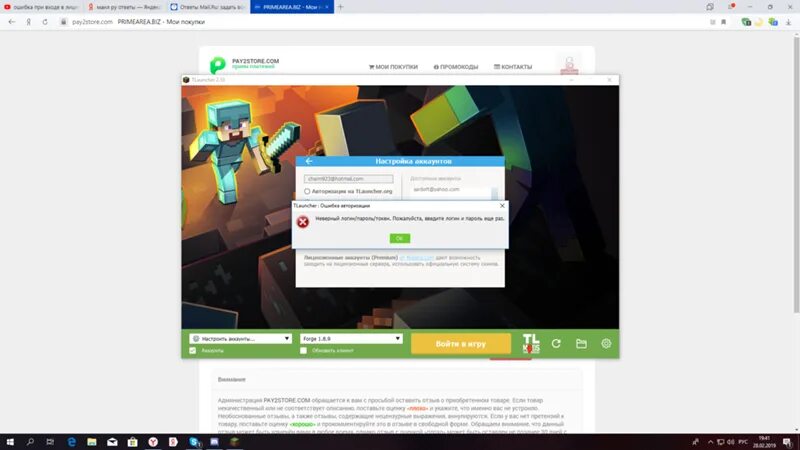Open Microsoft Edge from the taskbar

point(71,442)
